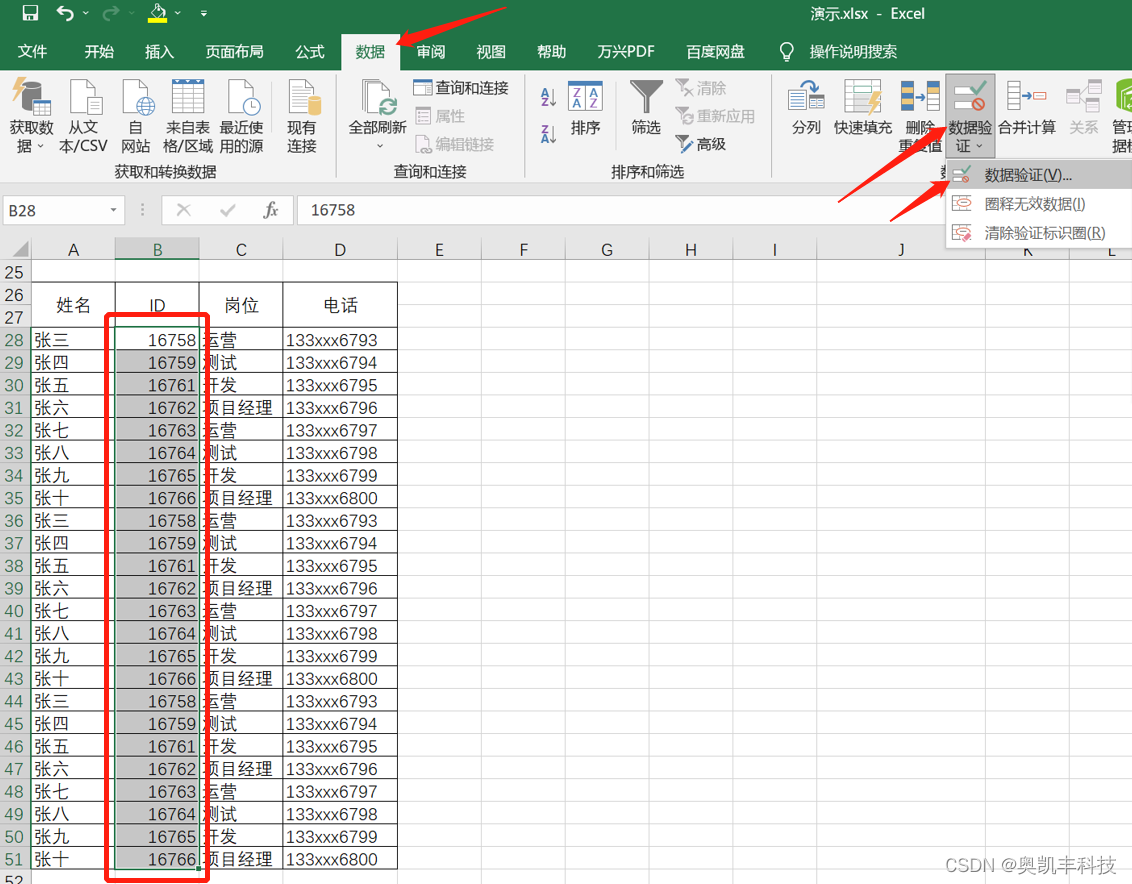Click cell D35 with 133xxx6800

pos(340,498)
